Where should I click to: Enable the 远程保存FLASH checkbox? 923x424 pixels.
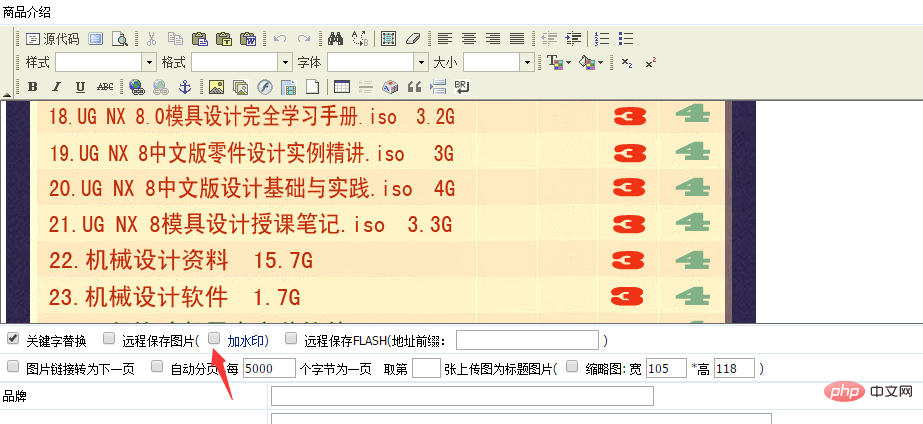291,338
